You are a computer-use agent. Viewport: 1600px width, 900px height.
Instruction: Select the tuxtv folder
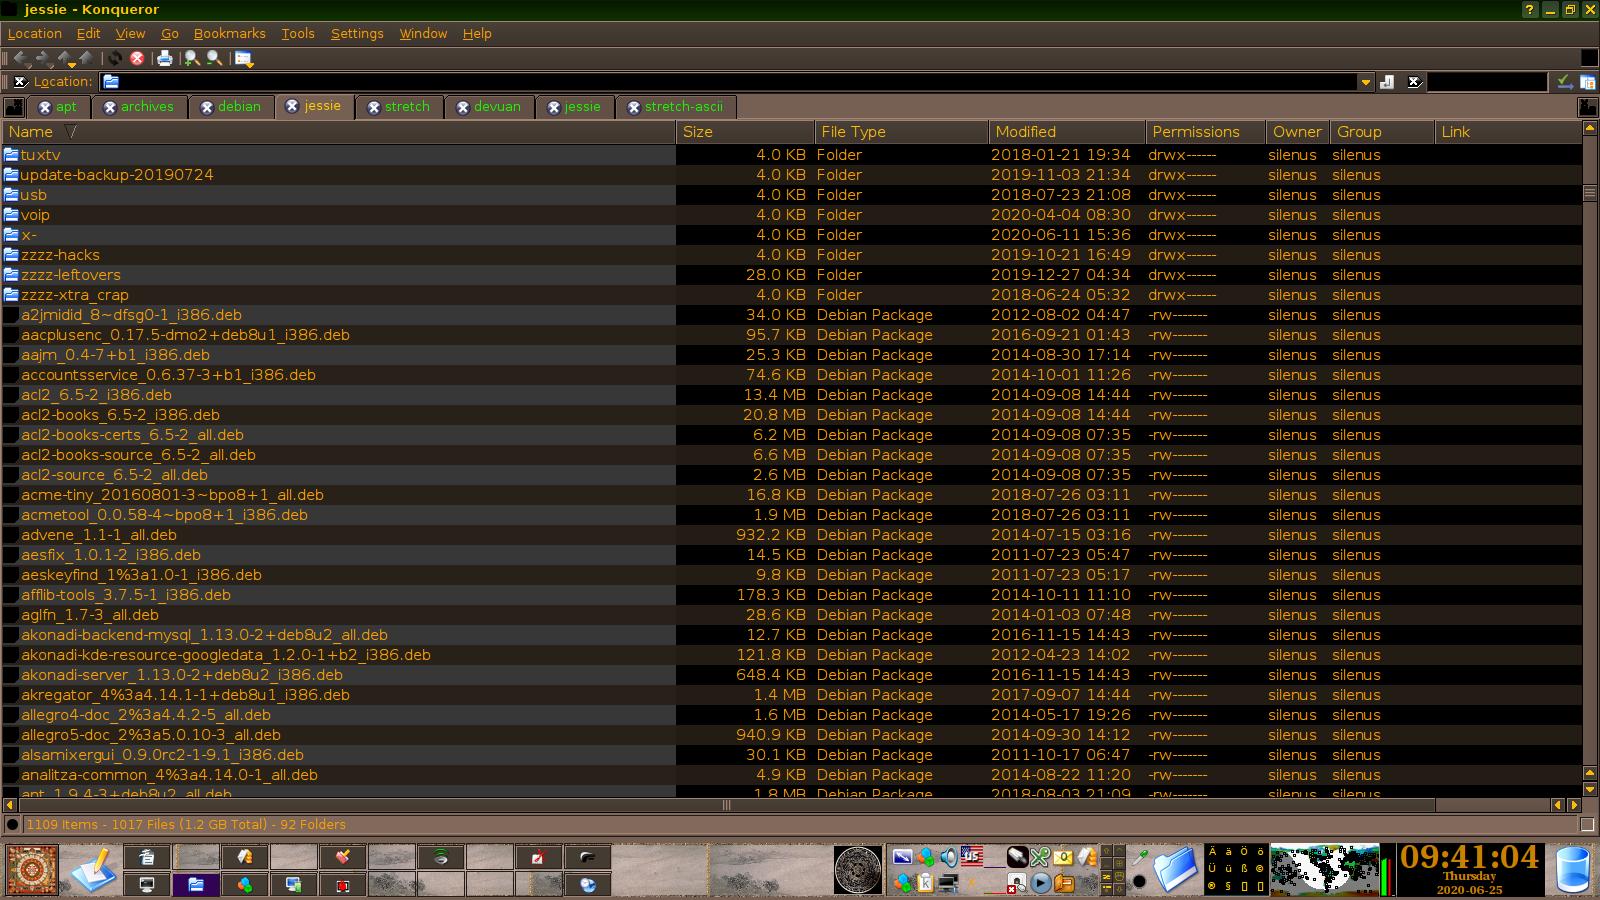(40, 155)
